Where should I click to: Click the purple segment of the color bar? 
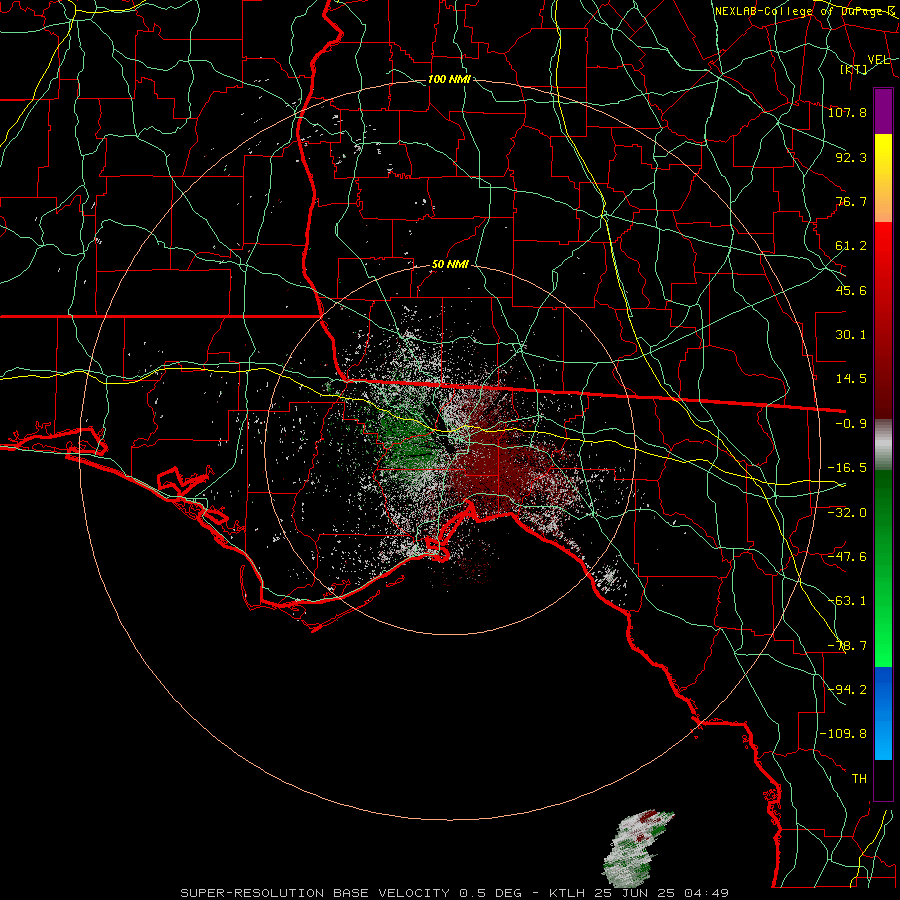point(883,111)
